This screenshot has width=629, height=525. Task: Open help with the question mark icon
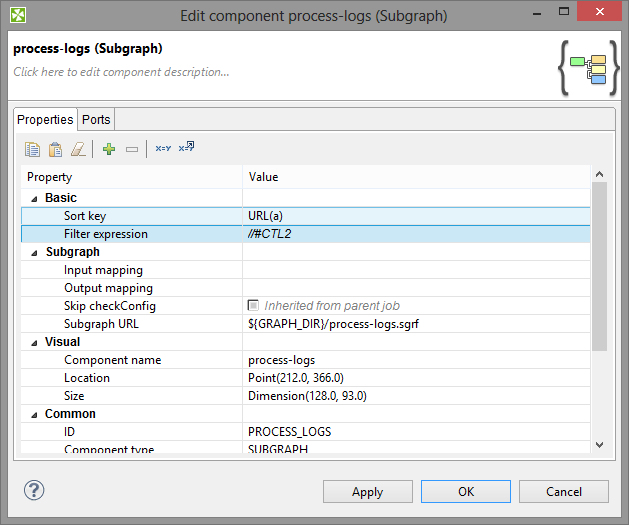pos(34,491)
